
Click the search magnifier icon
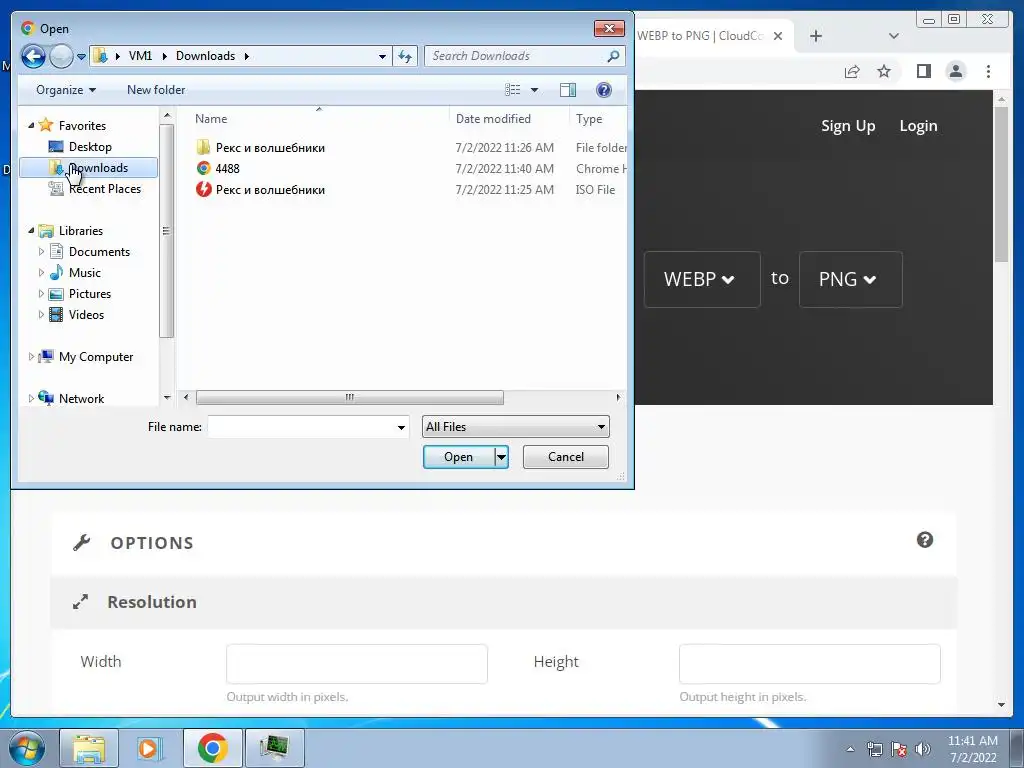(x=613, y=56)
